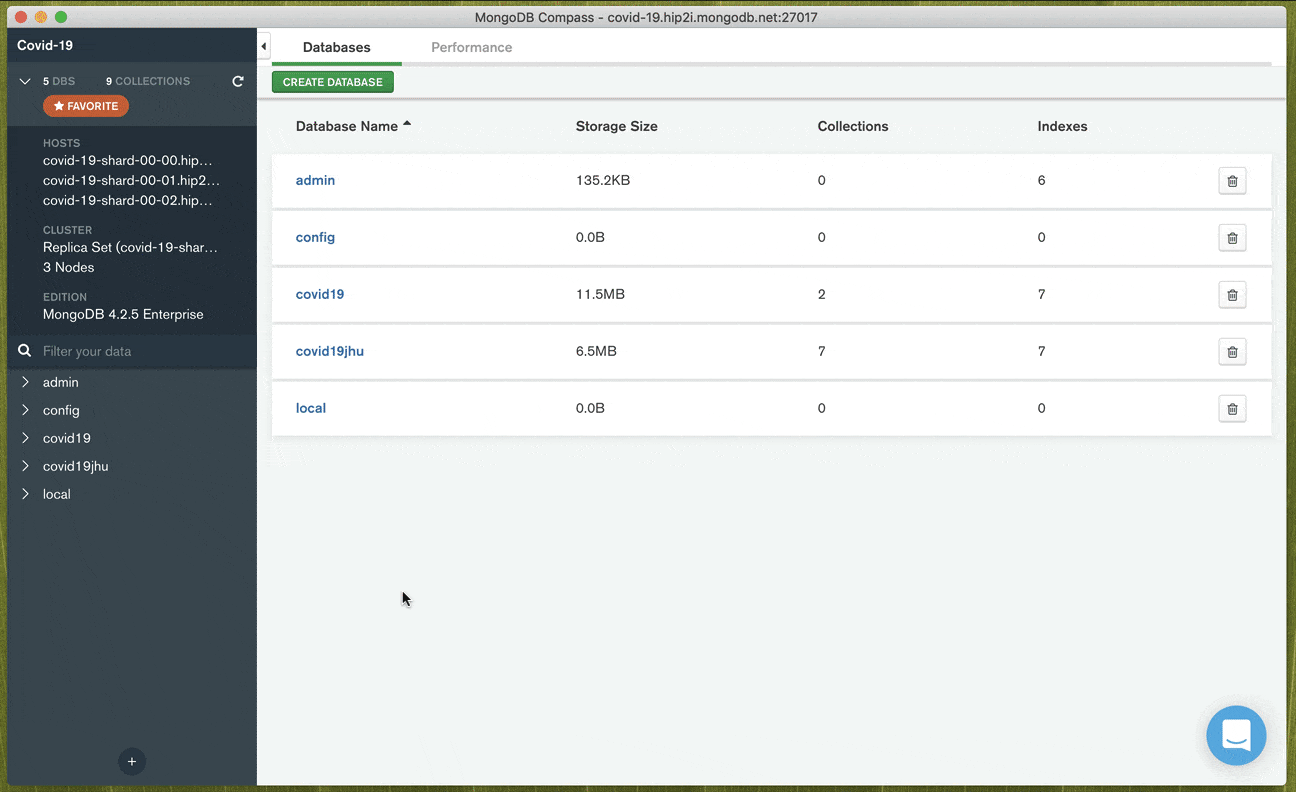Click the 135.2KB storage size cell

pos(603,181)
